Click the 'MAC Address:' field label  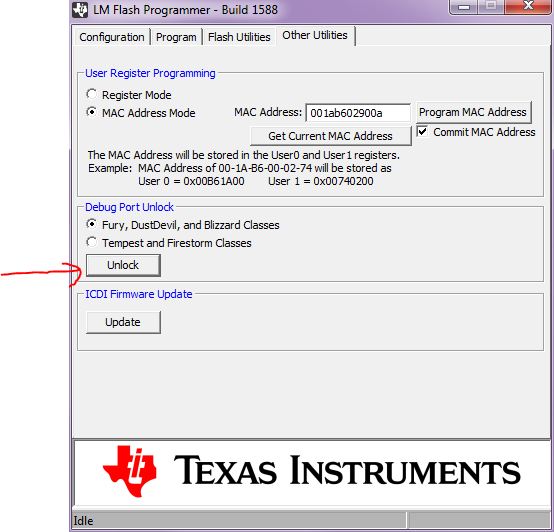click(x=268, y=112)
